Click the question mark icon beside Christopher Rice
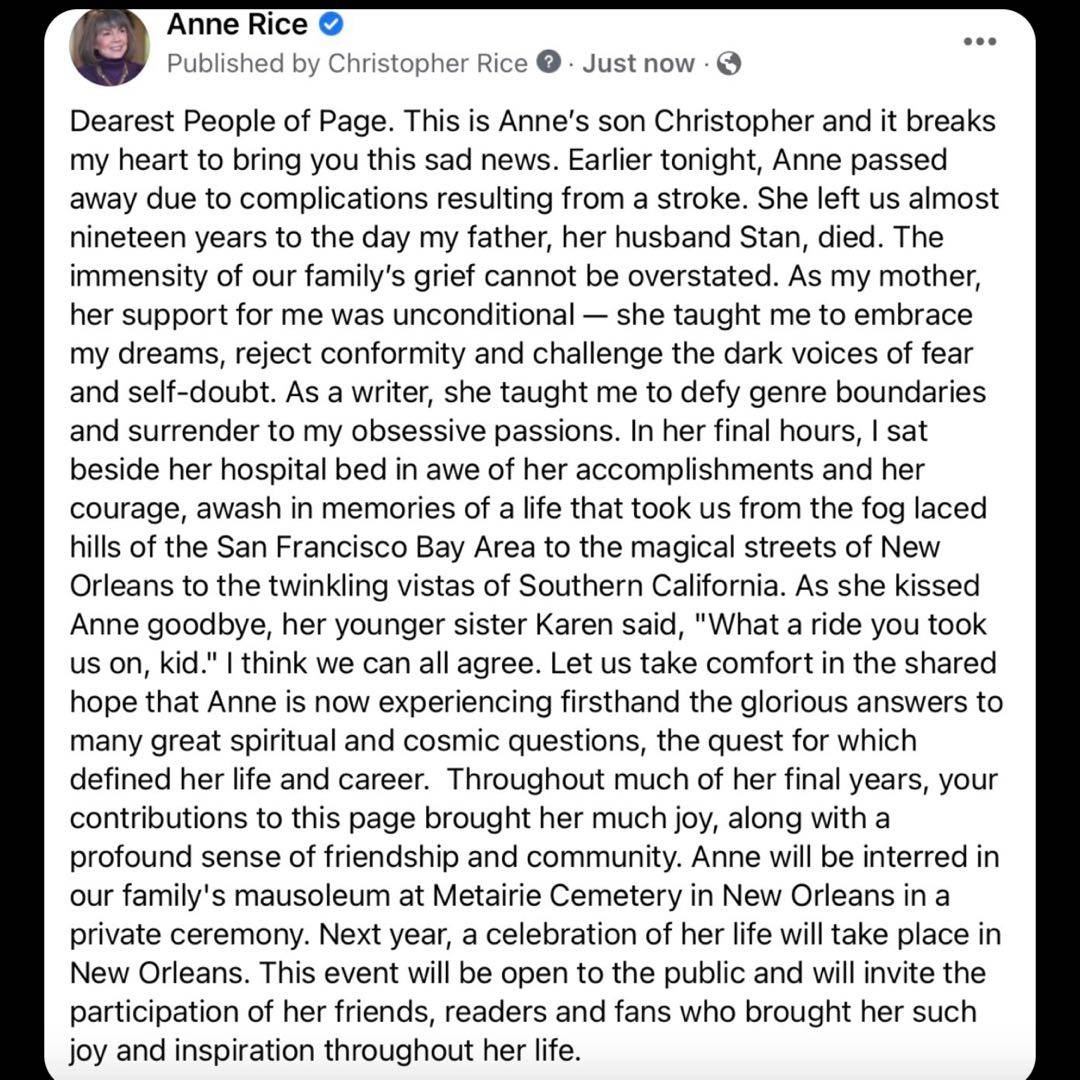Image resolution: width=1080 pixels, height=1080 pixels. click(548, 63)
